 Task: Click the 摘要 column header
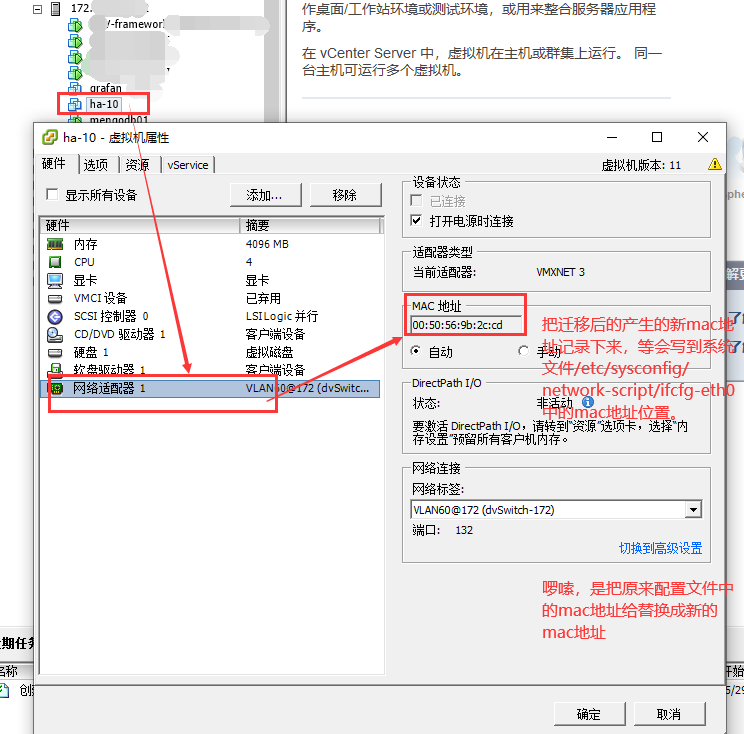point(310,225)
